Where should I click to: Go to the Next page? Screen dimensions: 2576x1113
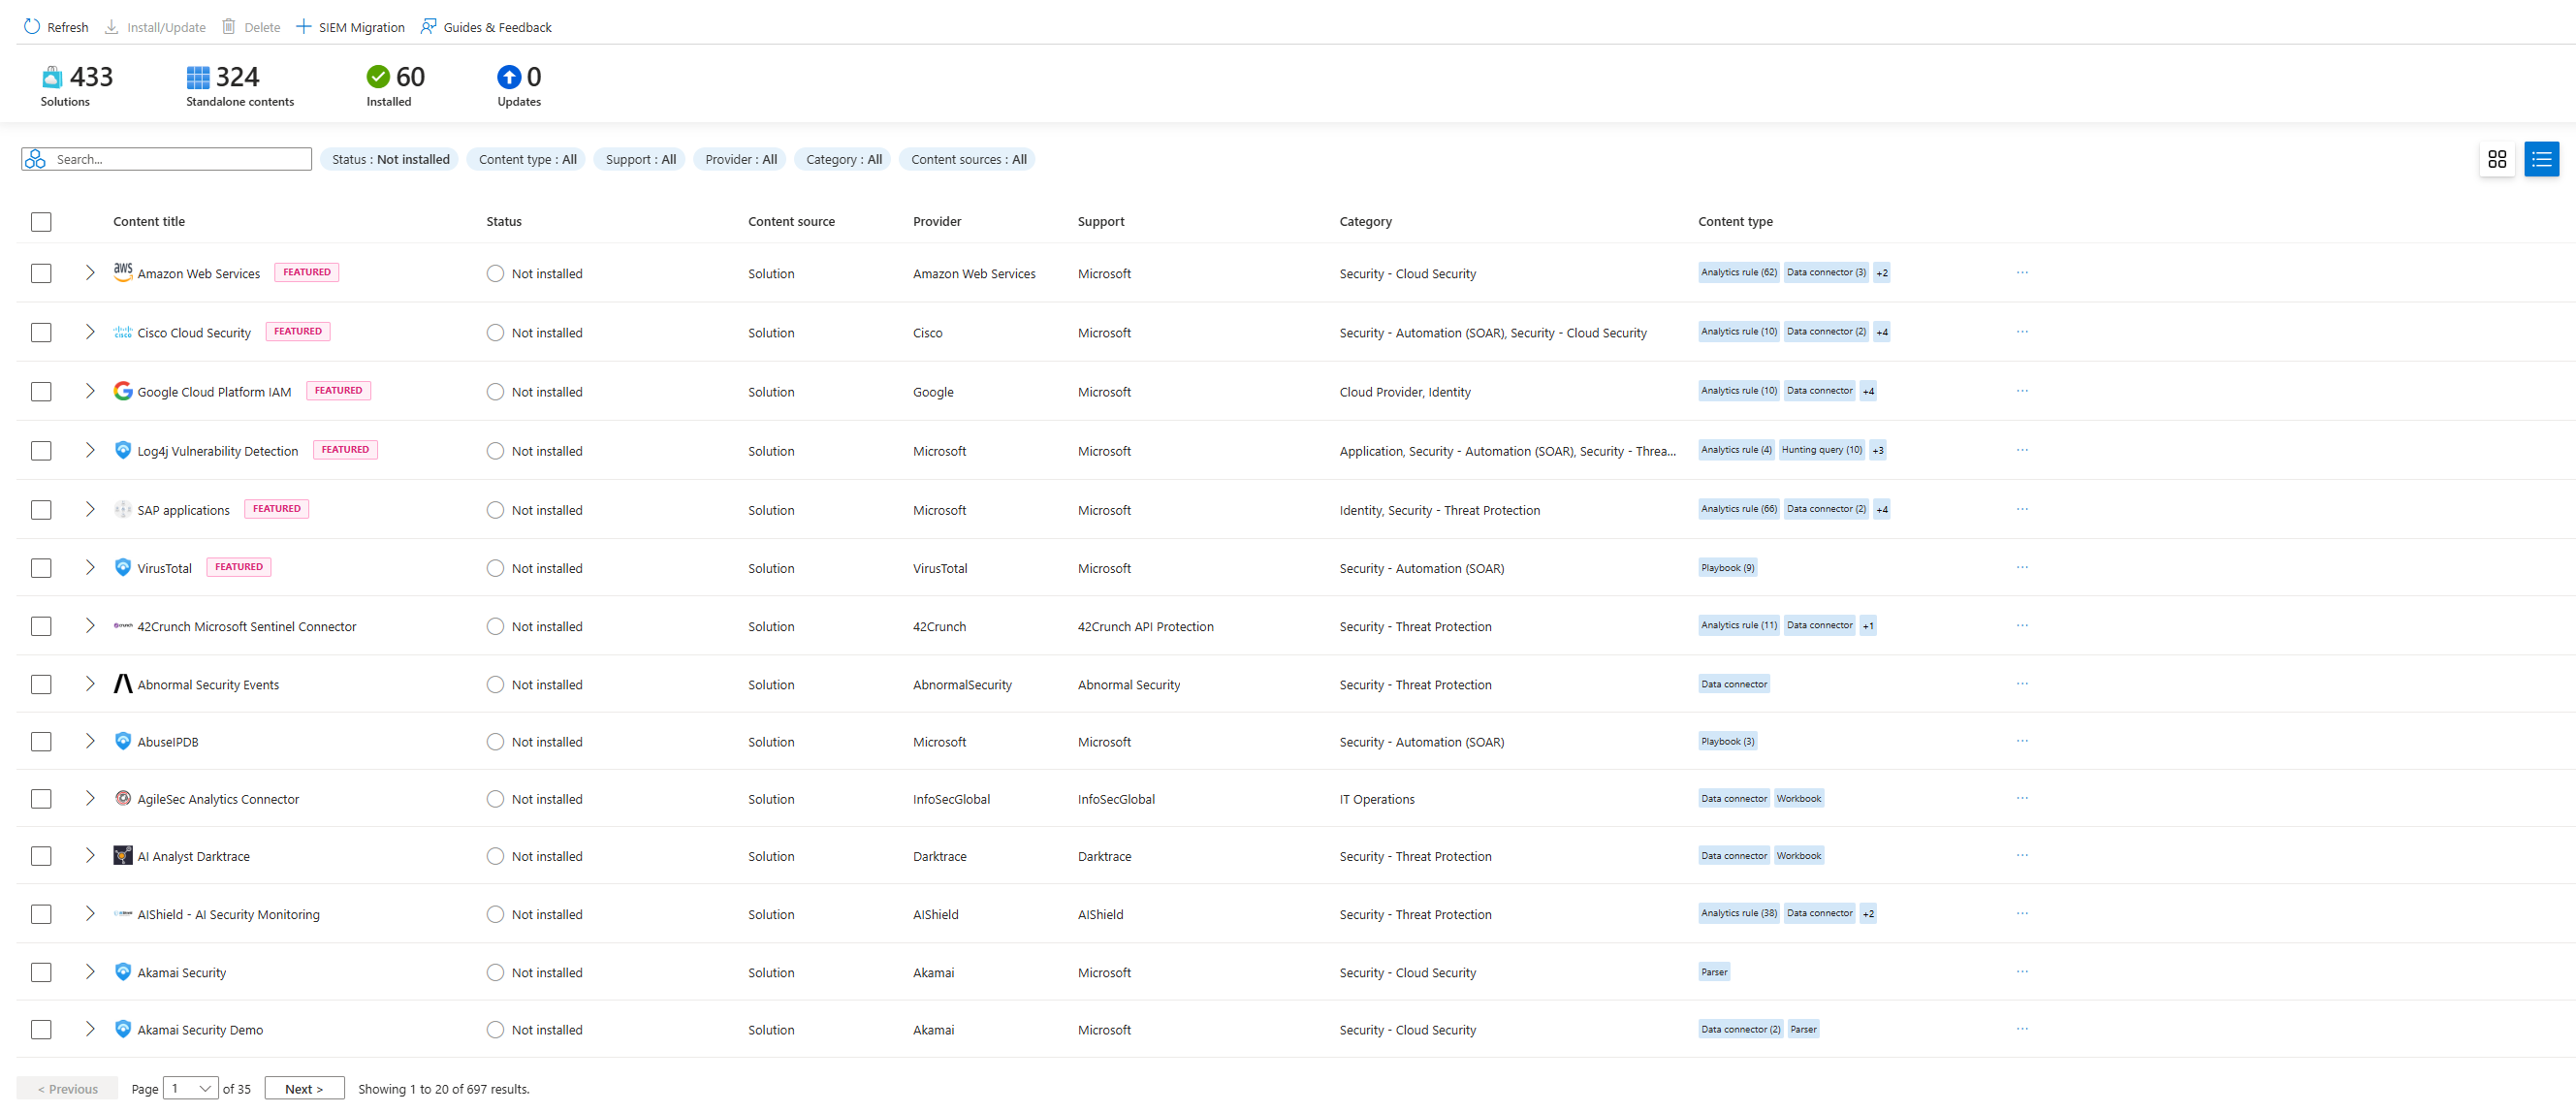(x=304, y=1089)
